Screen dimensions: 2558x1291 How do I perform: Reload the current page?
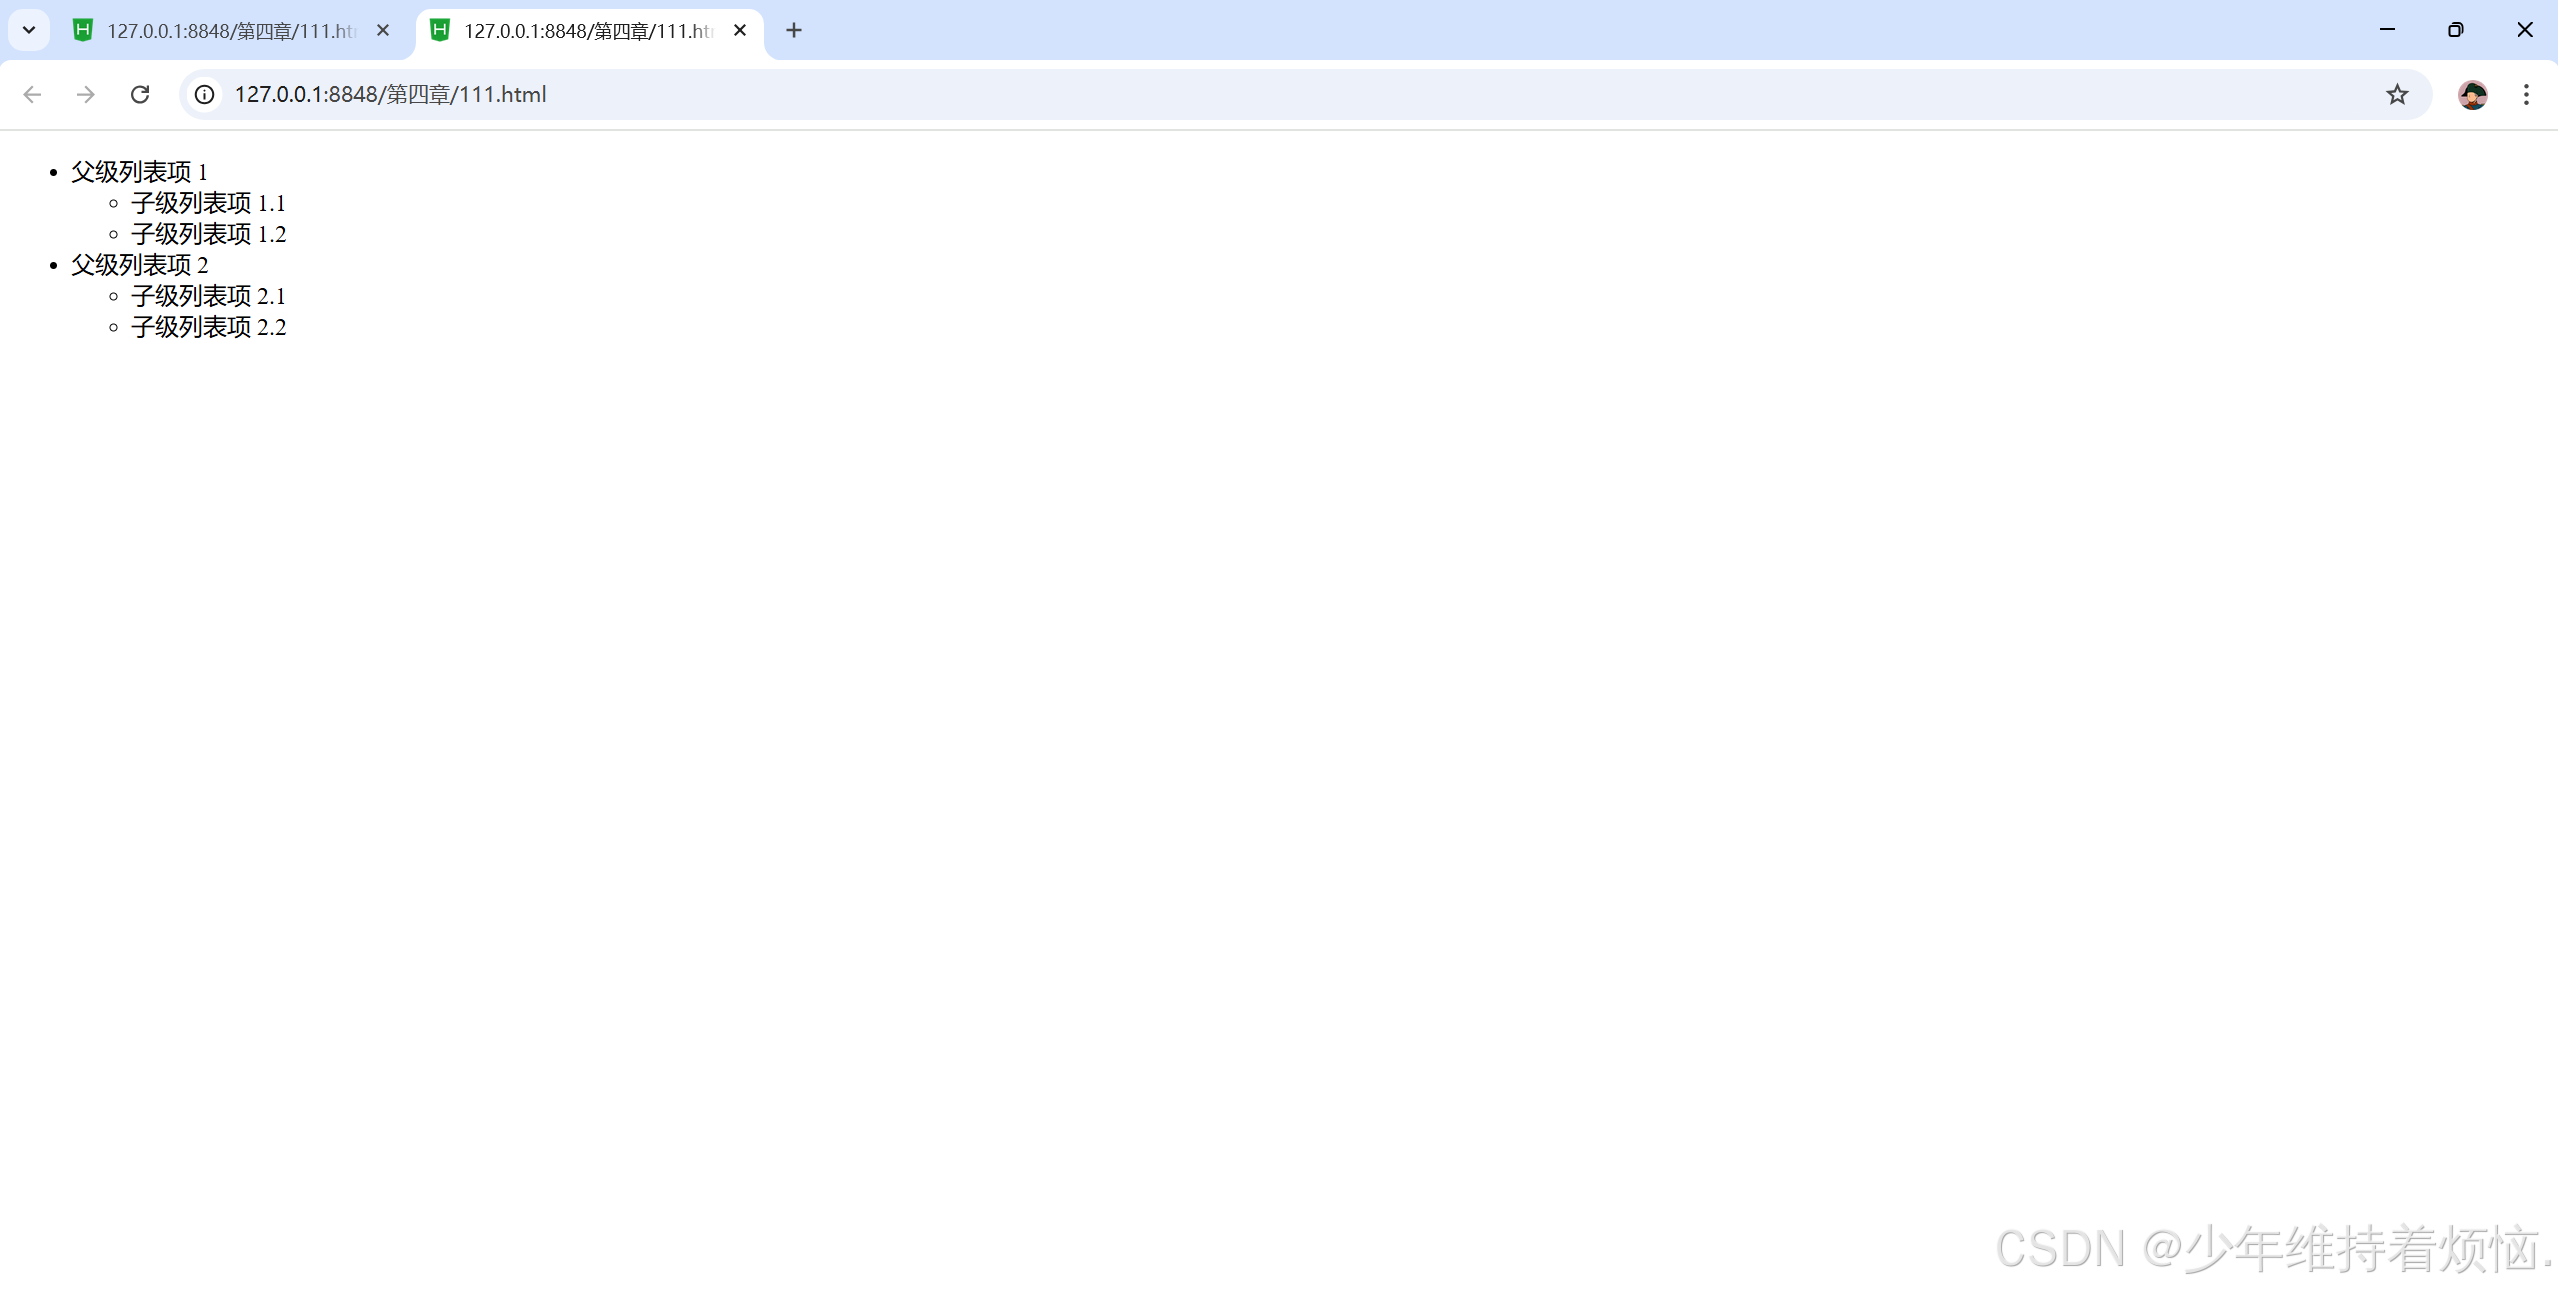tap(140, 94)
